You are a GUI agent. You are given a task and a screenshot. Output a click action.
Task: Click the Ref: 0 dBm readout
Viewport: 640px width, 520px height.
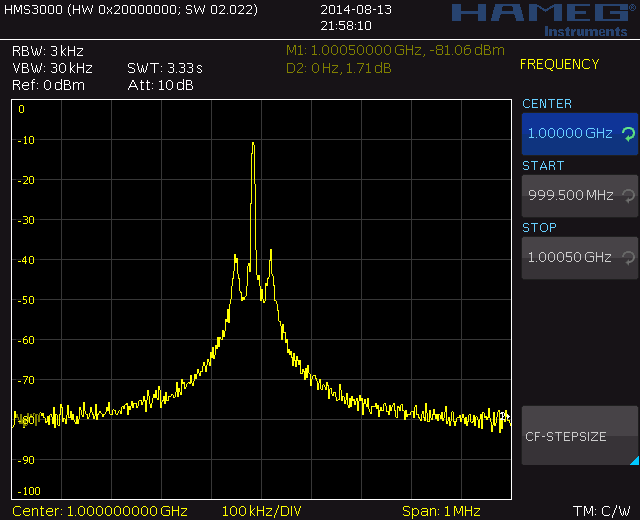49,85
